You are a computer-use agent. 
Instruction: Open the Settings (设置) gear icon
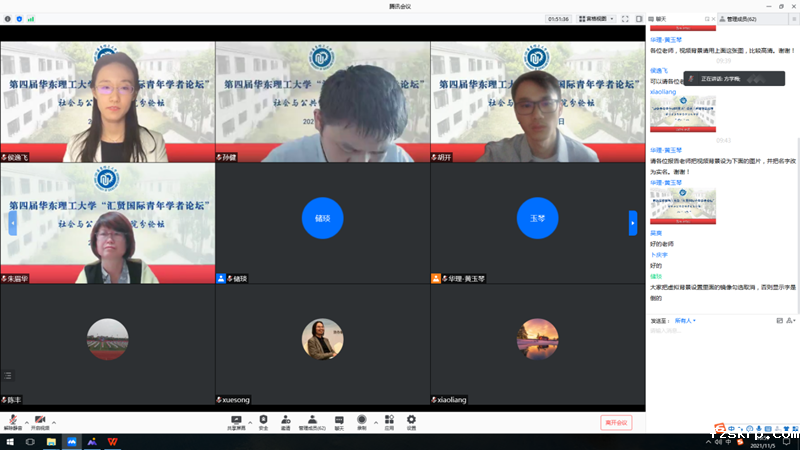coord(411,421)
